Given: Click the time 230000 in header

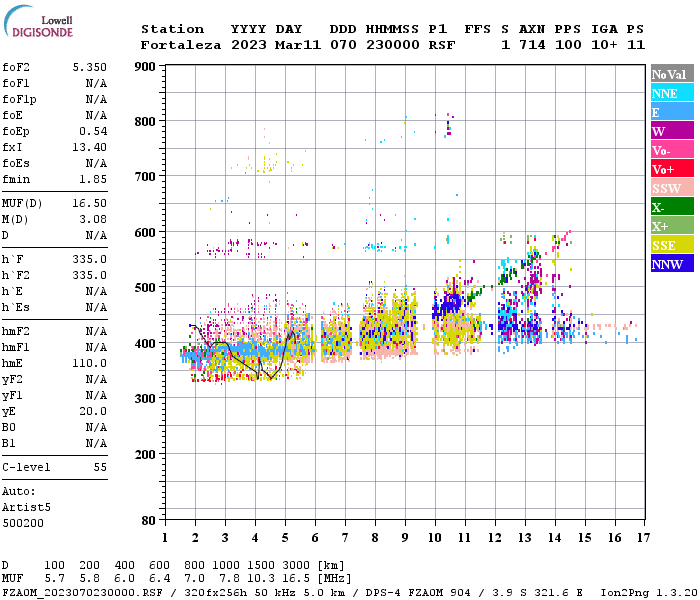Looking at the screenshot, I should coord(393,45).
